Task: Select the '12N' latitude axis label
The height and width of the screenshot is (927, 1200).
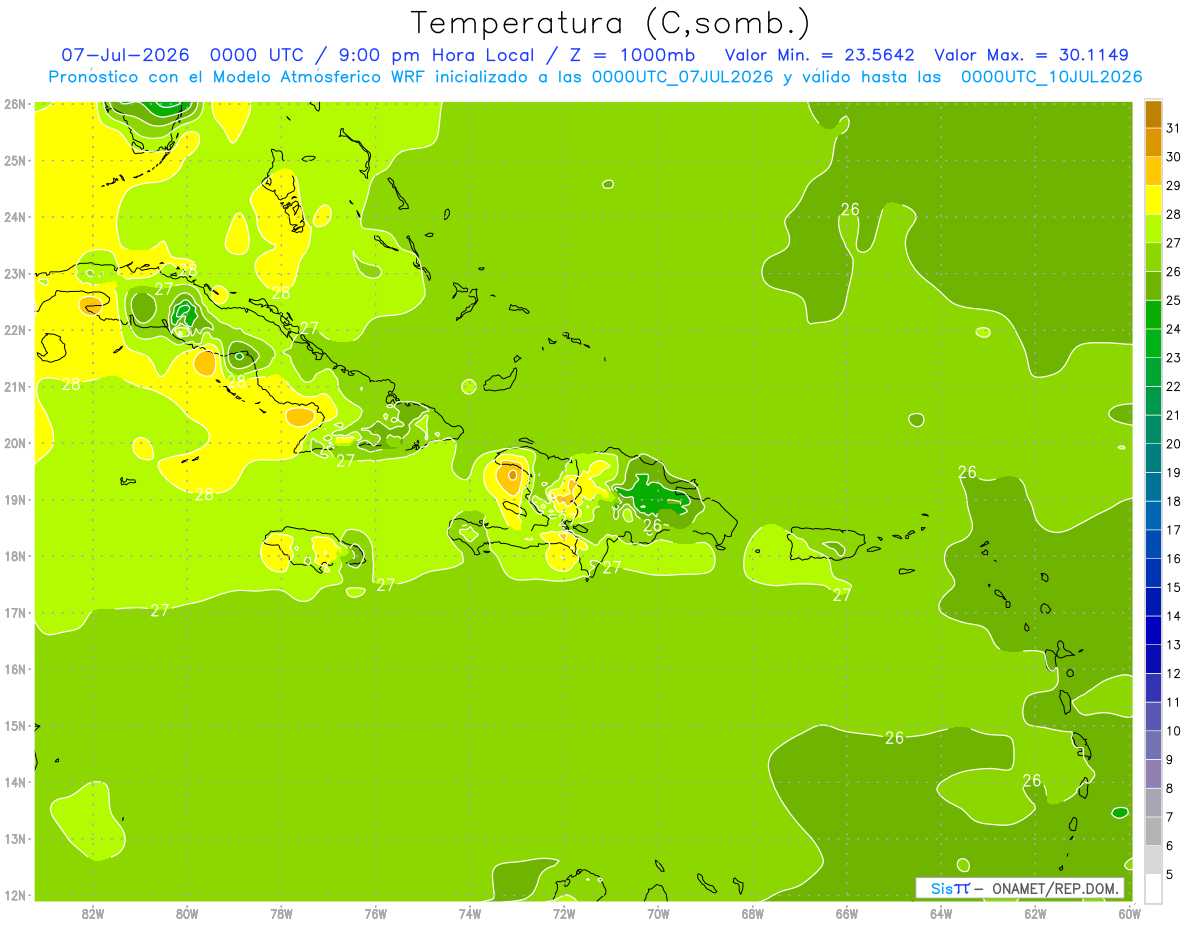Action: [x=14, y=895]
